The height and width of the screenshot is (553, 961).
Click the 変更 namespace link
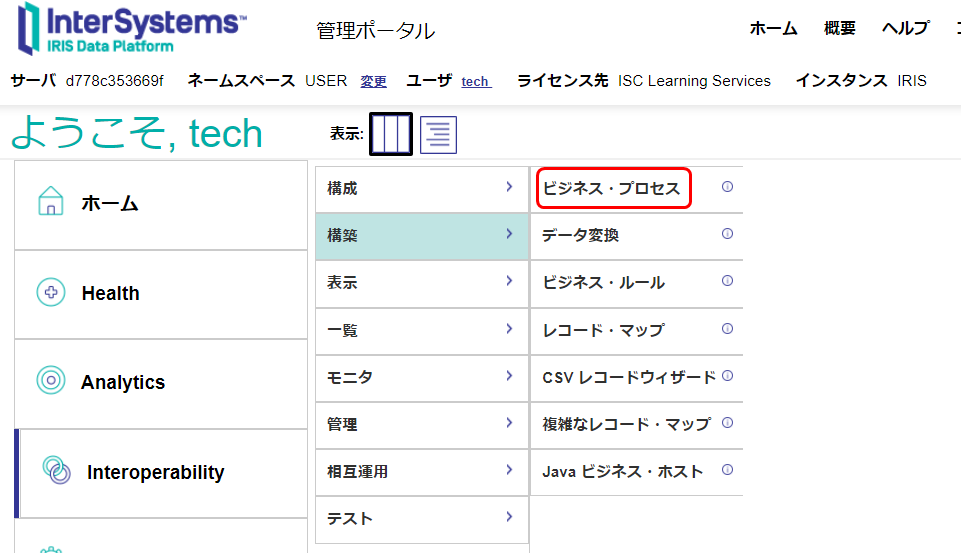click(373, 82)
